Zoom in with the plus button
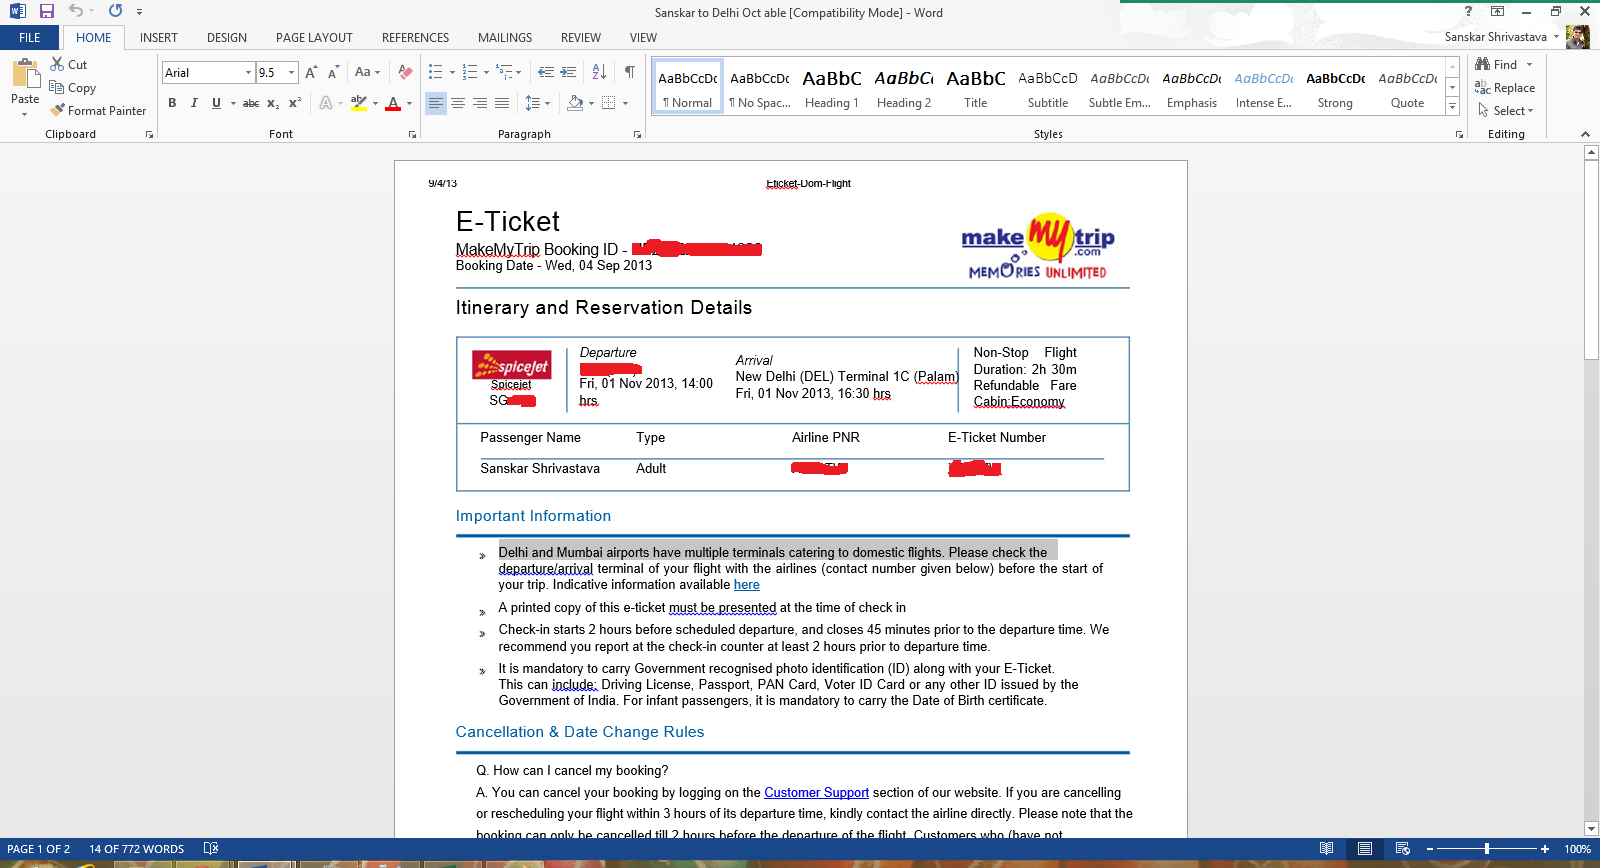The width and height of the screenshot is (1600, 868). pos(1545,848)
